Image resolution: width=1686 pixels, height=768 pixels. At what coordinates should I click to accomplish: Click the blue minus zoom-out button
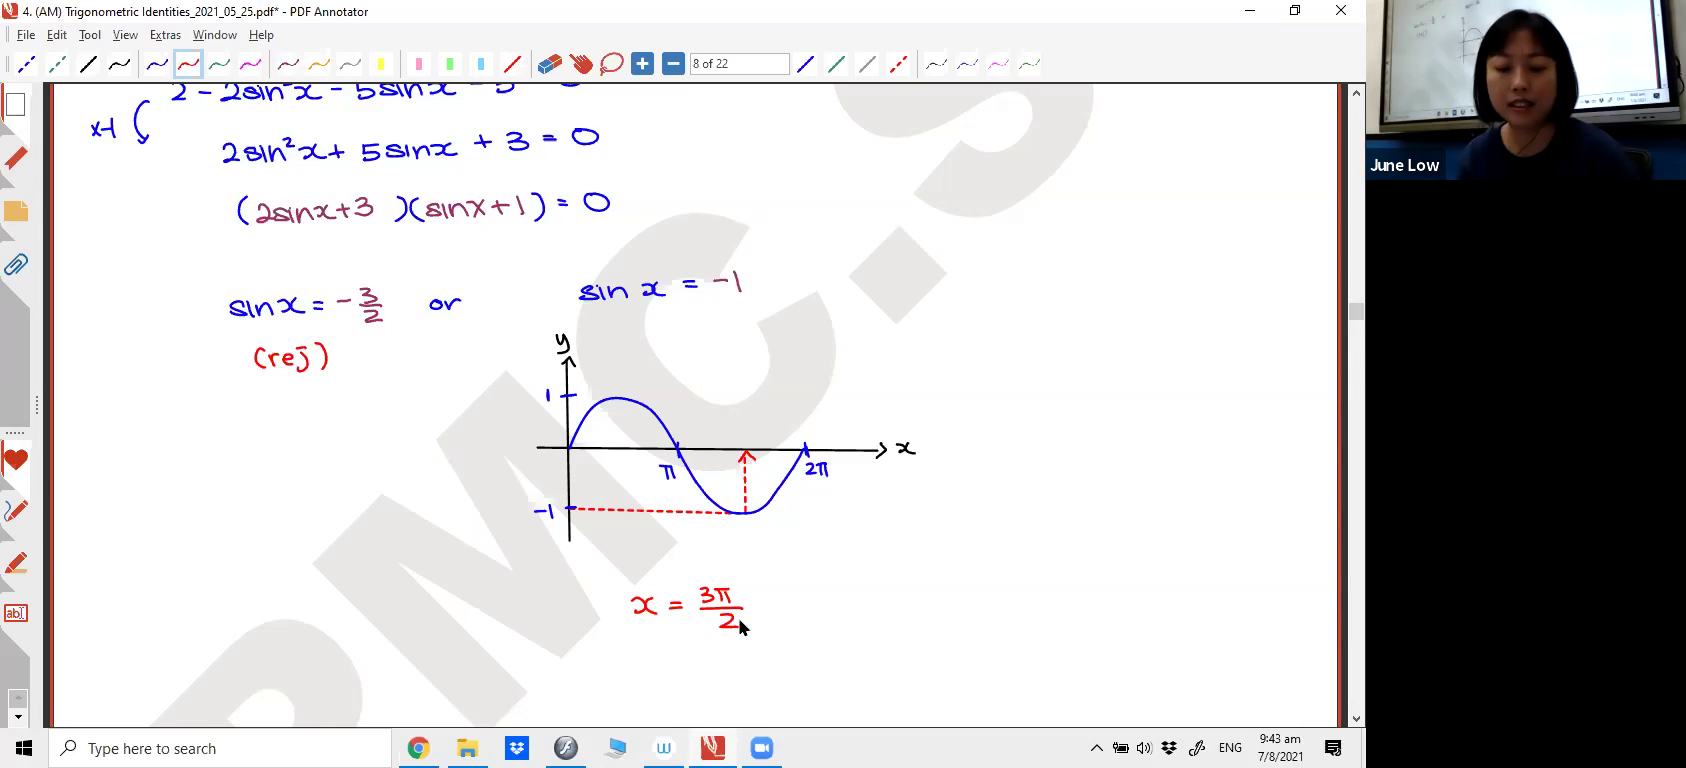674,64
